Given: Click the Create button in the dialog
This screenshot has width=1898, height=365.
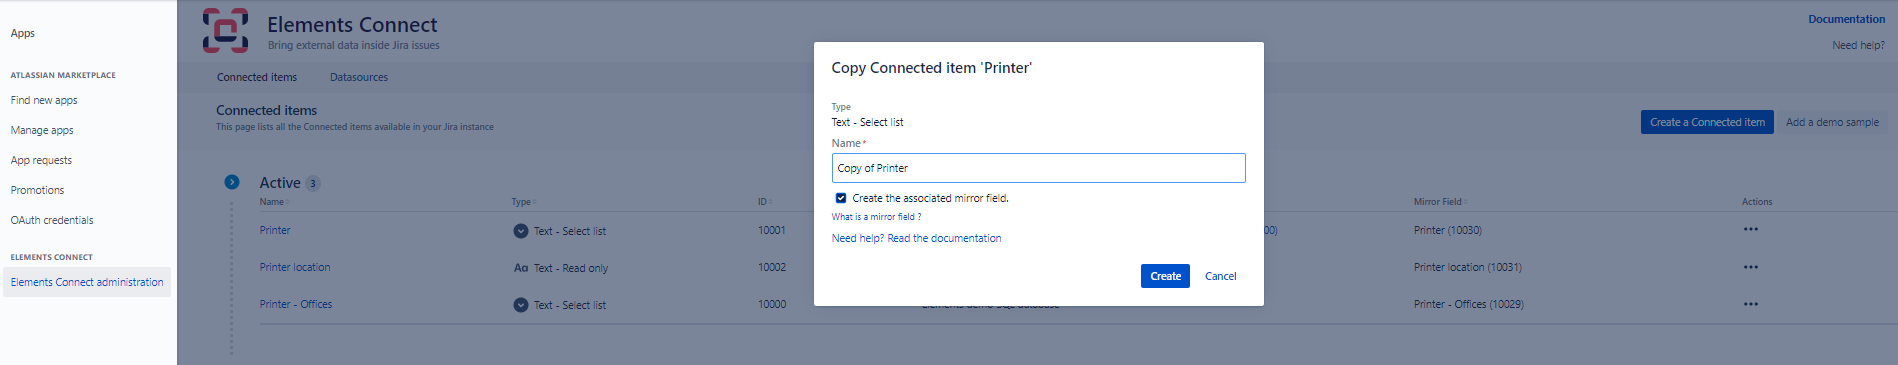Looking at the screenshot, I should point(1165,276).
